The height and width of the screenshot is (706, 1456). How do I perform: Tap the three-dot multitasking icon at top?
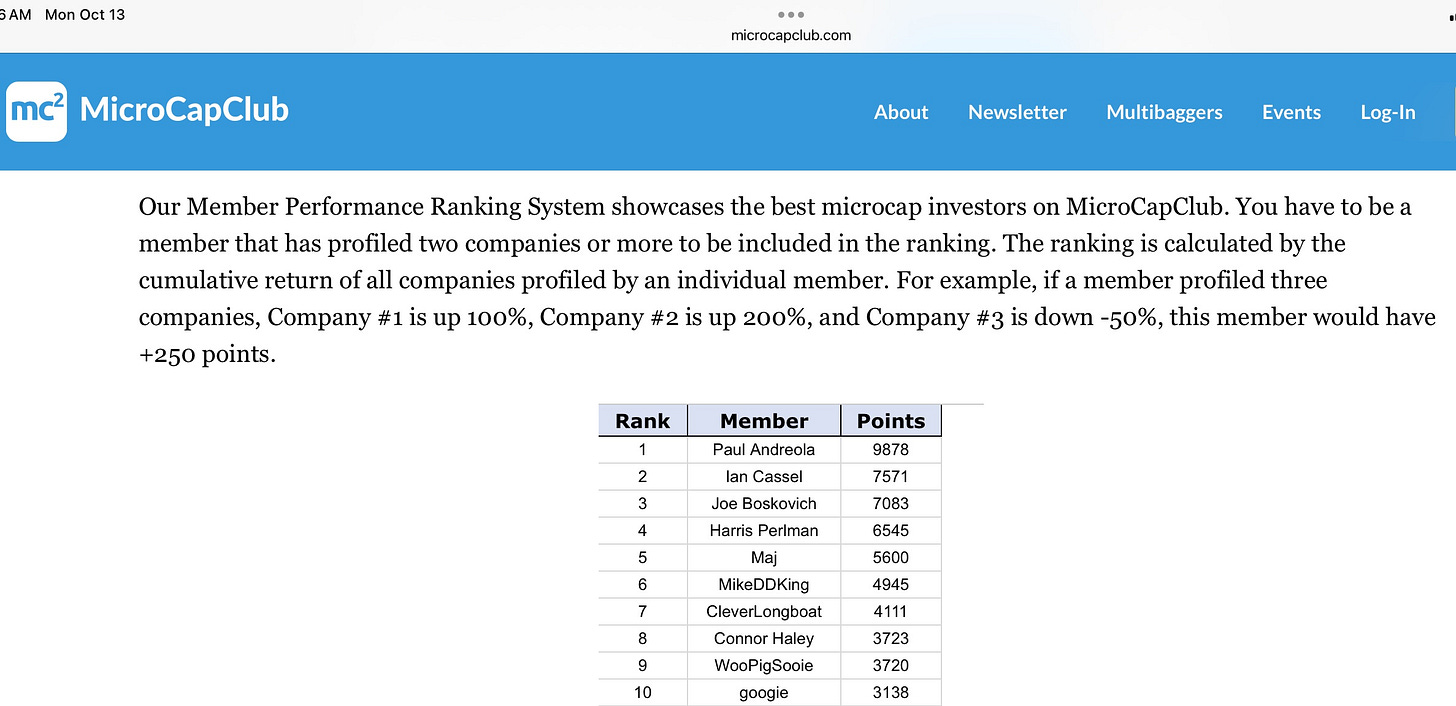point(791,15)
